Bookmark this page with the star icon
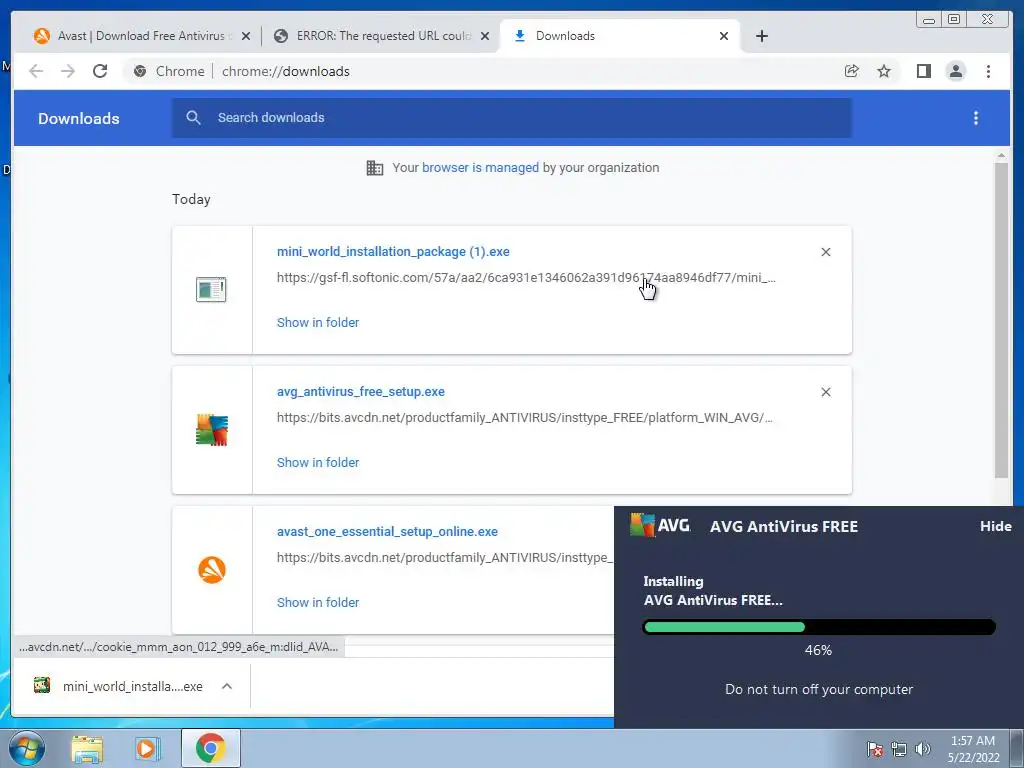The image size is (1024, 768). 884,71
